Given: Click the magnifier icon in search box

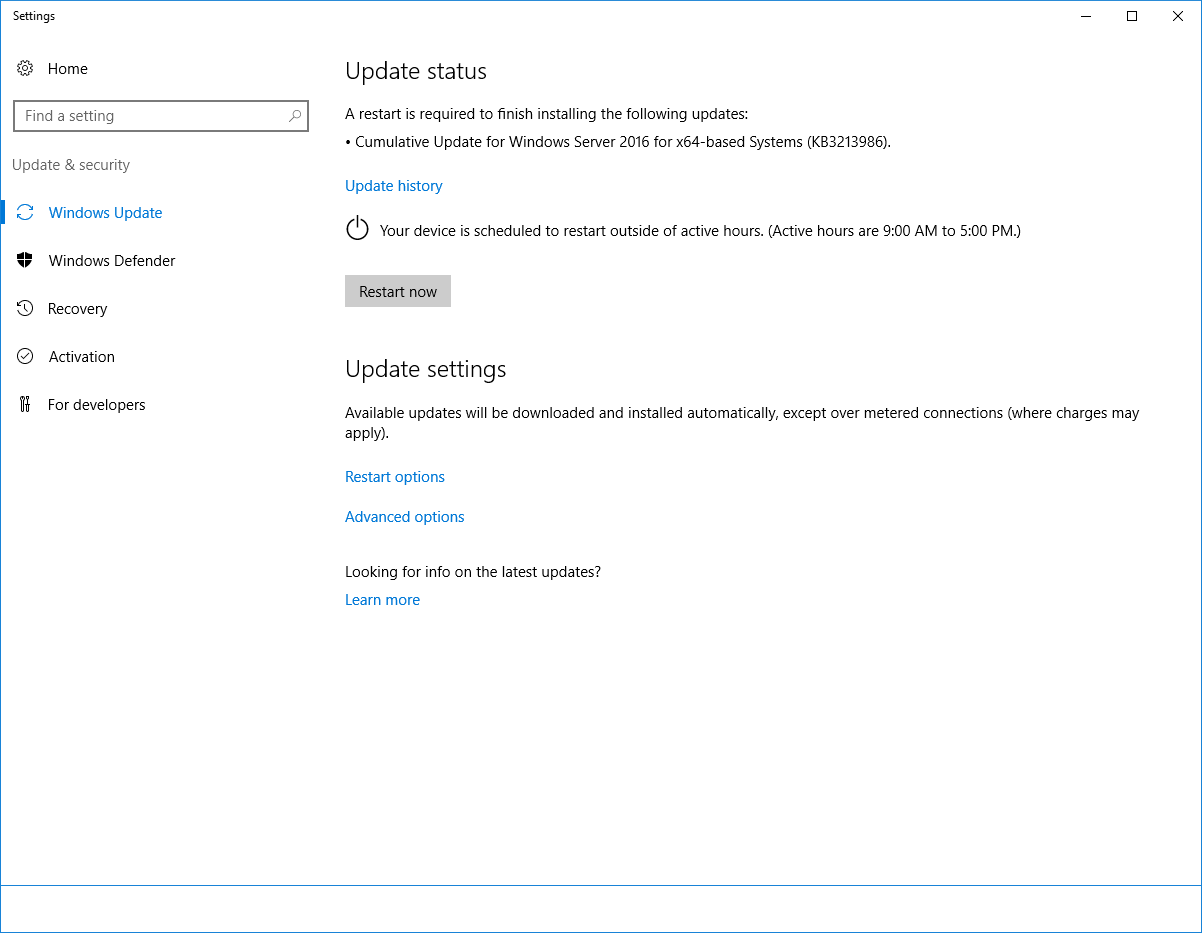Looking at the screenshot, I should tap(294, 116).
